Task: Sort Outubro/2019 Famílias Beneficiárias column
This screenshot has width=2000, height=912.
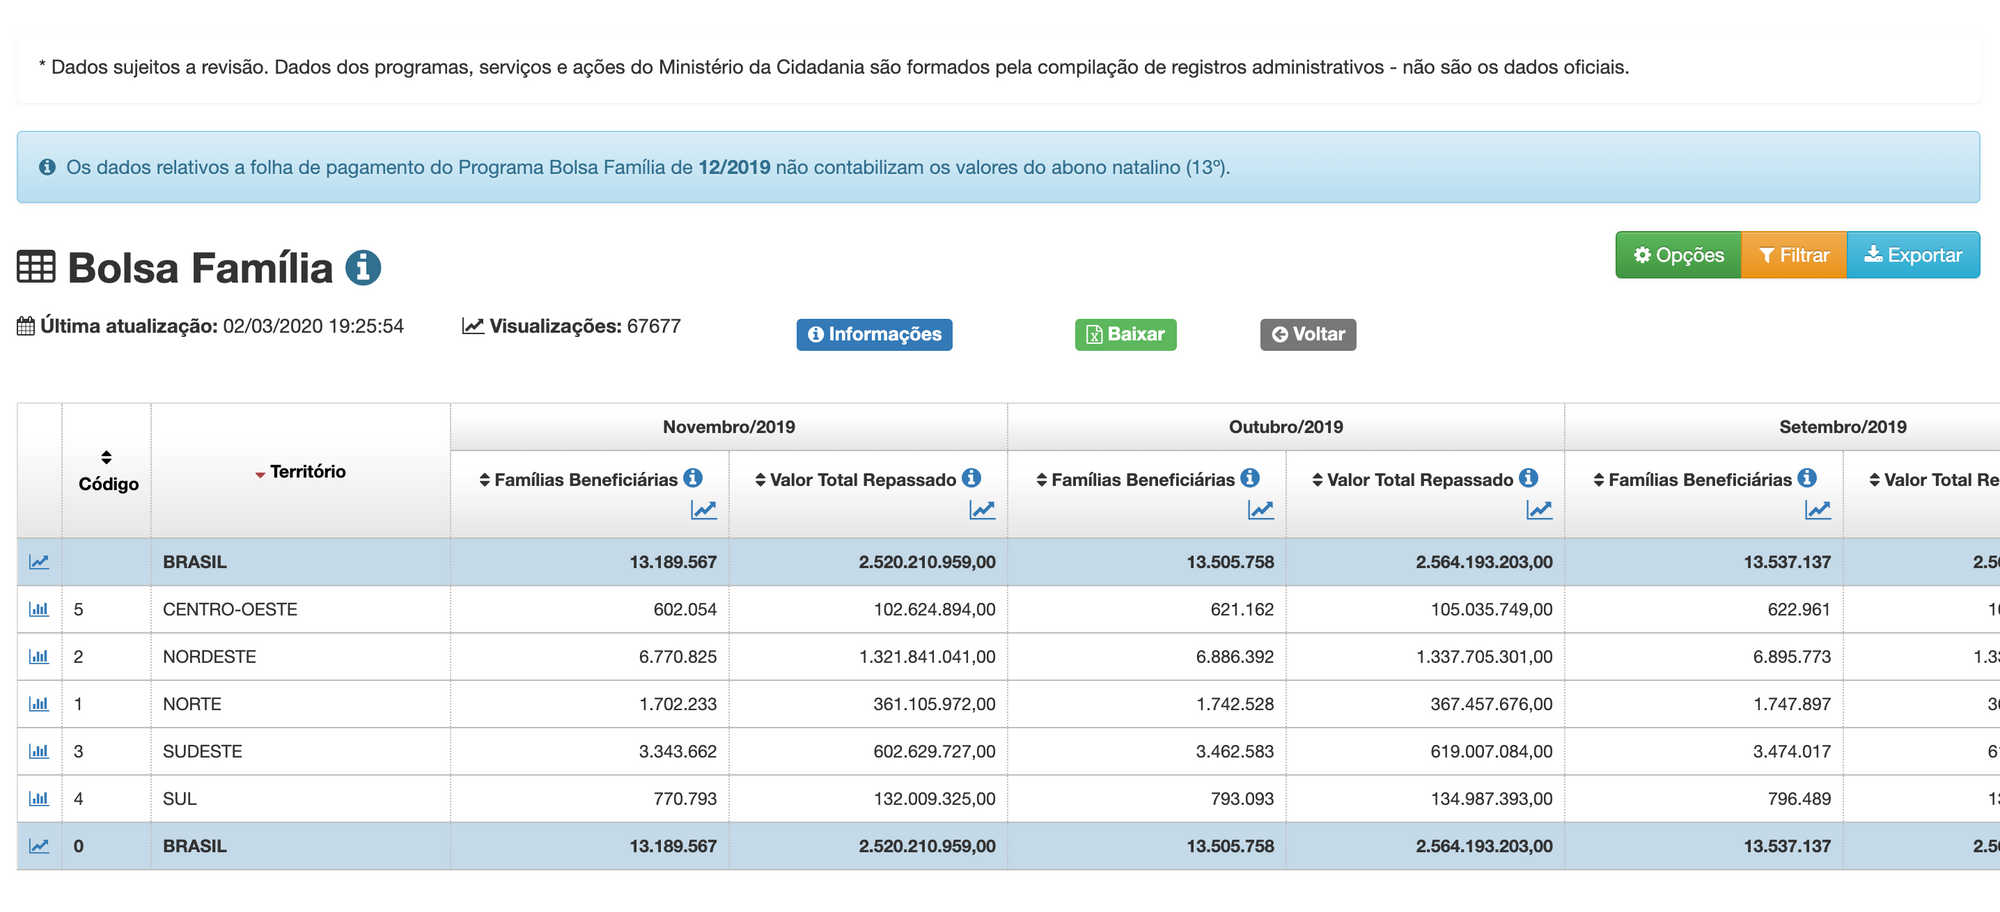Action: pyautogui.click(x=1042, y=480)
